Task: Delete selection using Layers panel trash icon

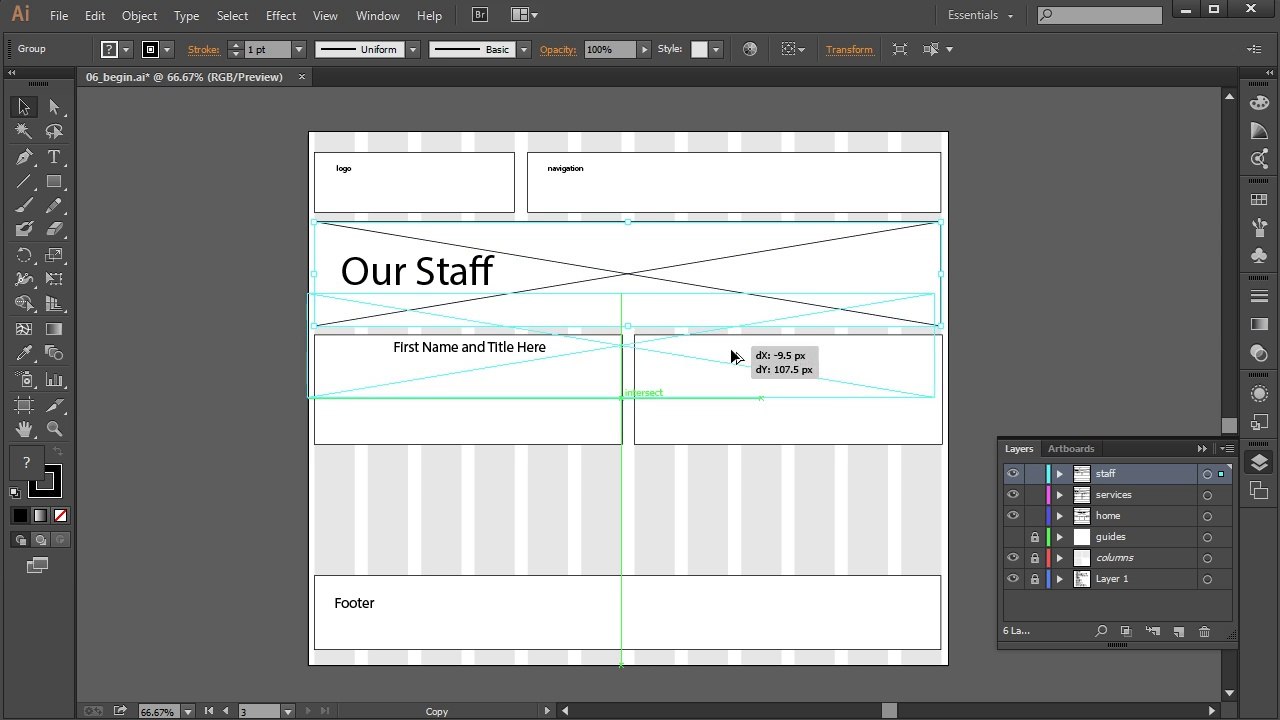Action: point(1204,631)
